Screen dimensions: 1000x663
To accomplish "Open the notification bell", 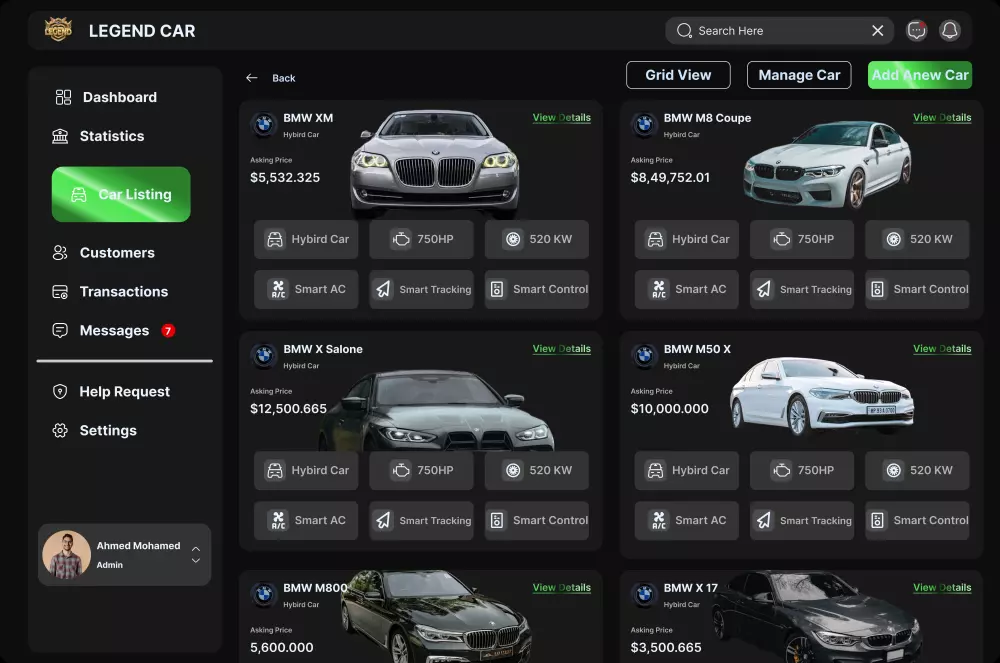I will point(950,30).
